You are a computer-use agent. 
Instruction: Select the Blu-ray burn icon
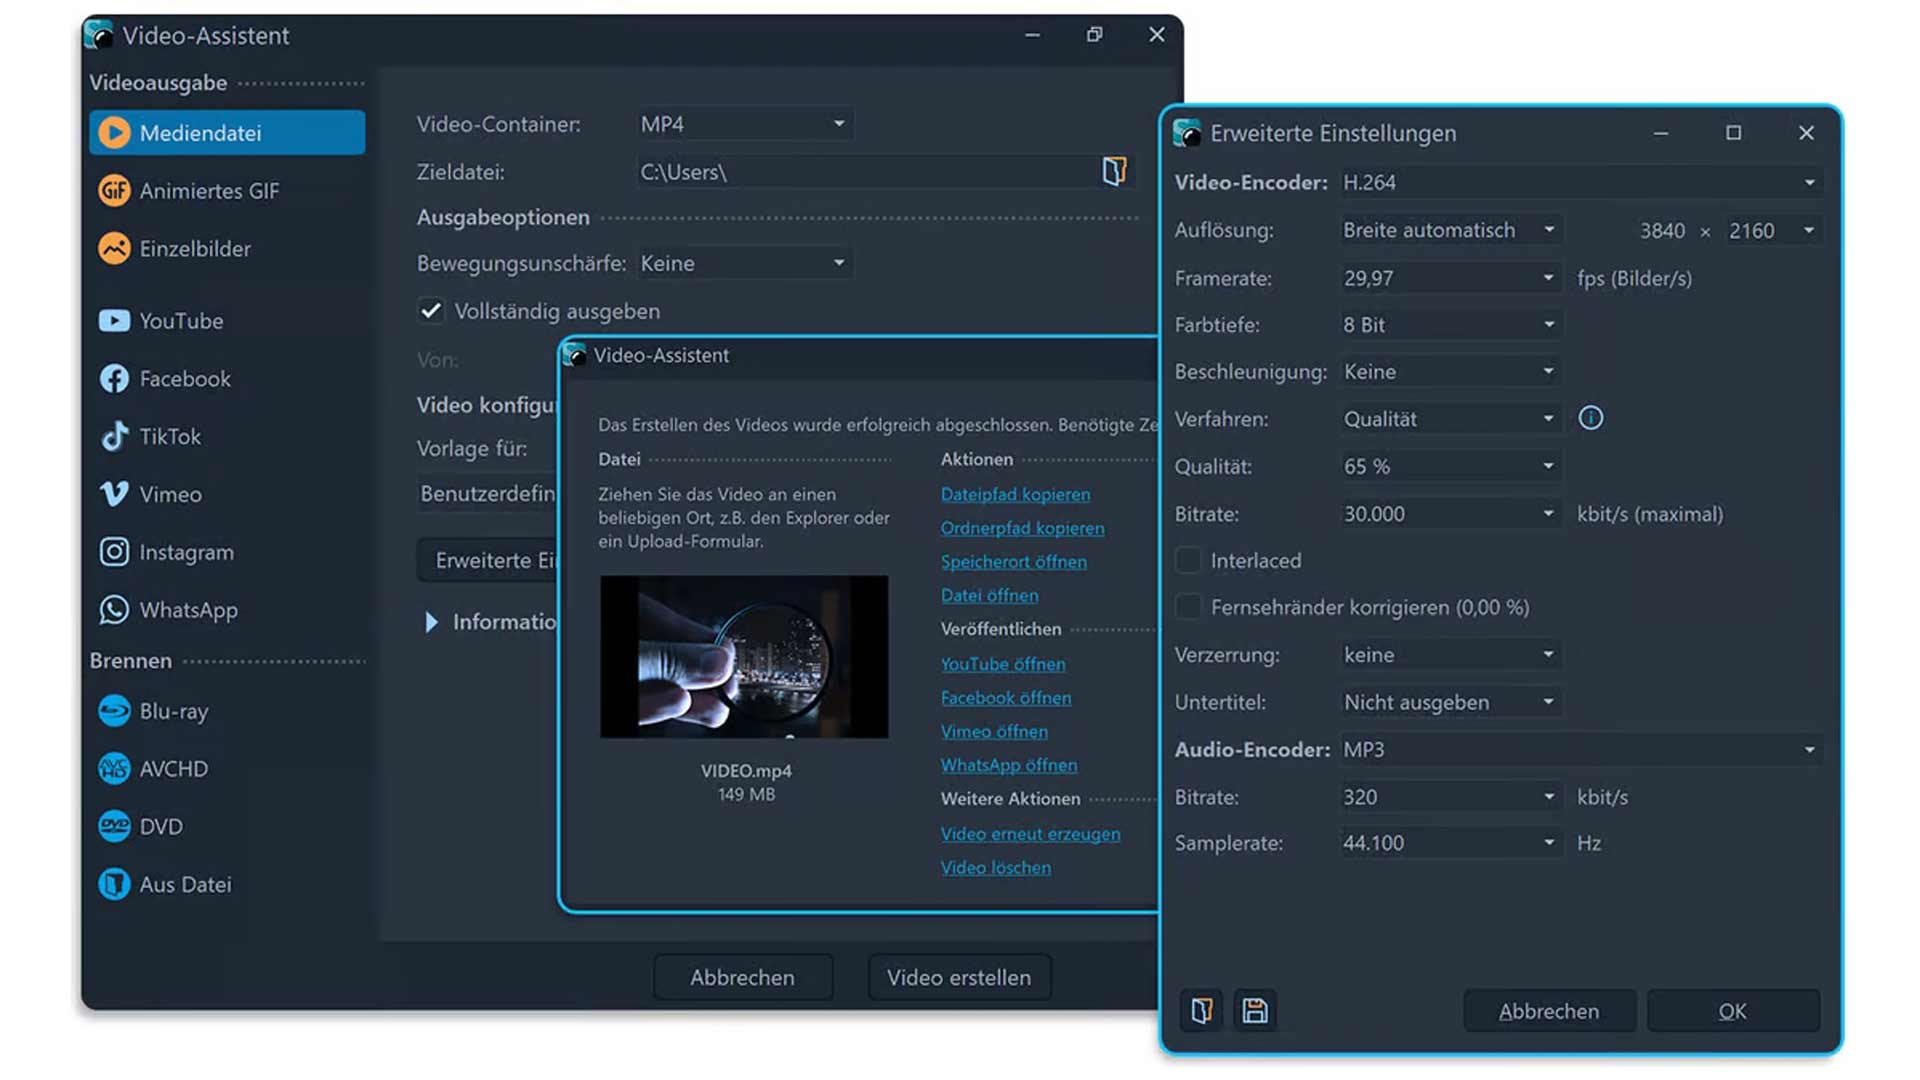click(x=114, y=711)
